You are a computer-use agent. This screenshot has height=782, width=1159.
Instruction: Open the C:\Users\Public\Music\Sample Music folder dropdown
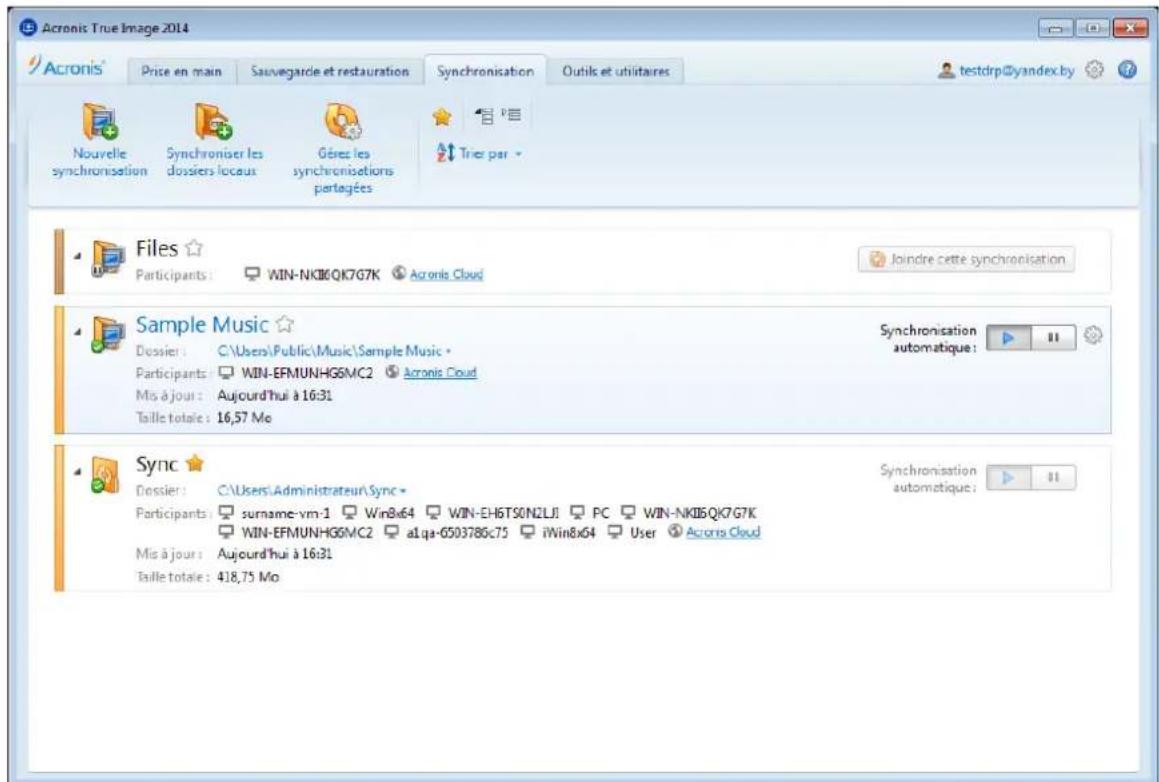(x=334, y=350)
